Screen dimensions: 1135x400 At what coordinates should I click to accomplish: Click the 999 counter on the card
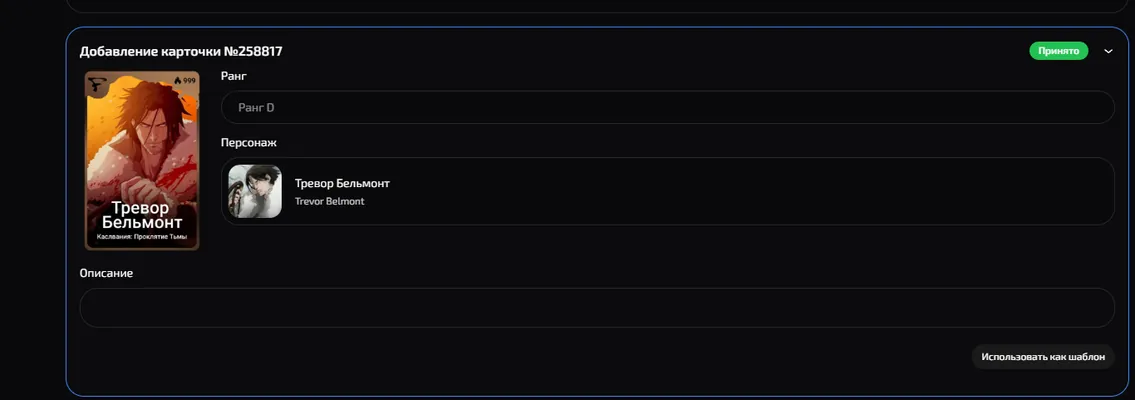click(x=189, y=80)
